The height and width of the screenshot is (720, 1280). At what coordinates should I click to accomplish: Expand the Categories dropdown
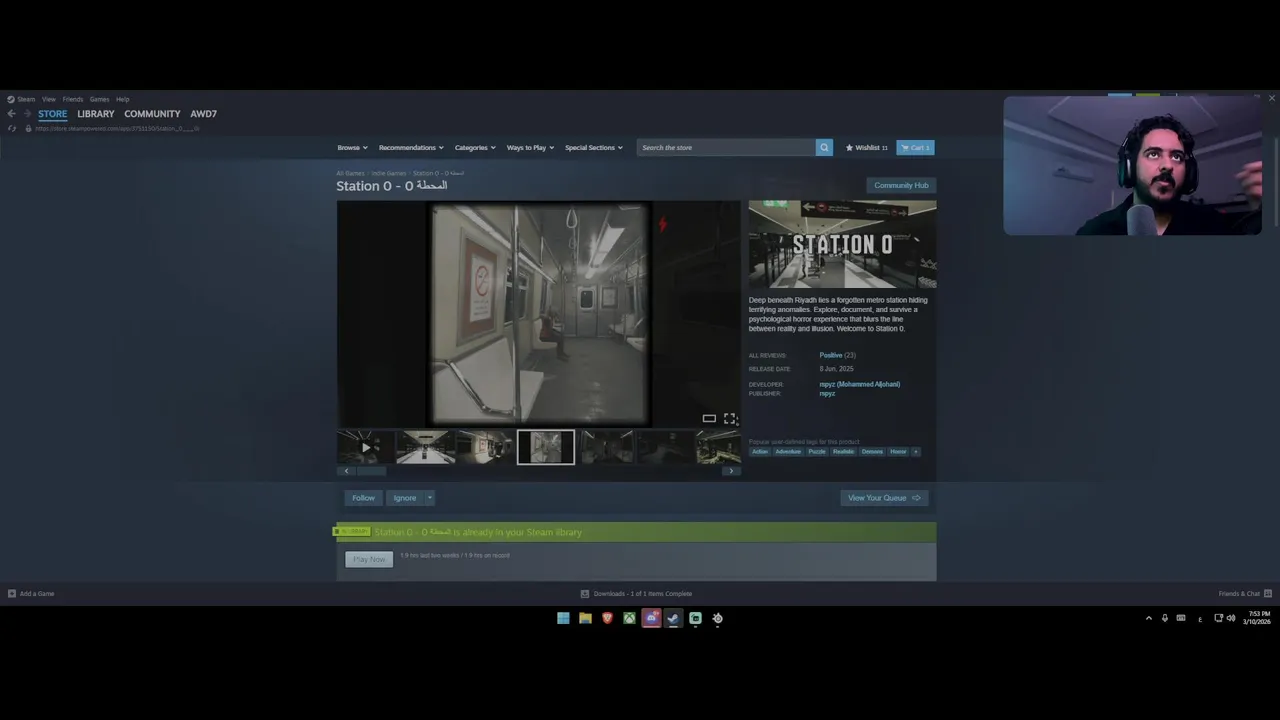[475, 147]
